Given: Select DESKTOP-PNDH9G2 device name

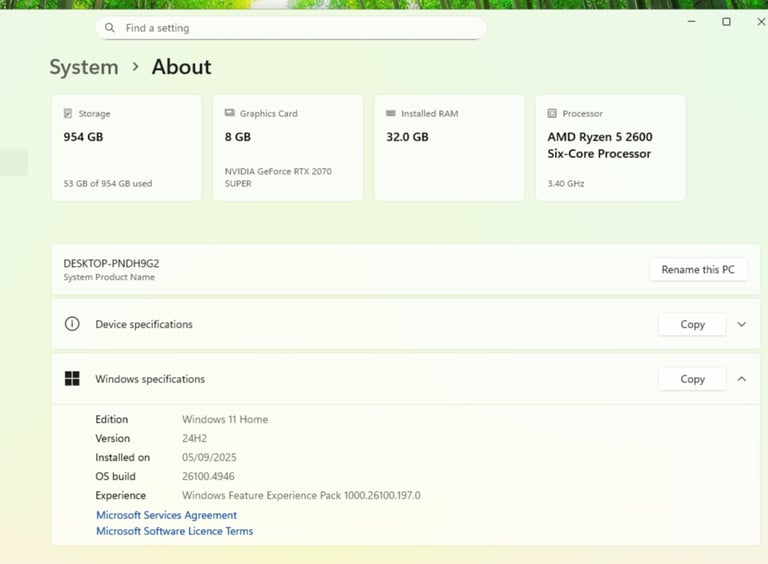Looking at the screenshot, I should click(x=111, y=263).
